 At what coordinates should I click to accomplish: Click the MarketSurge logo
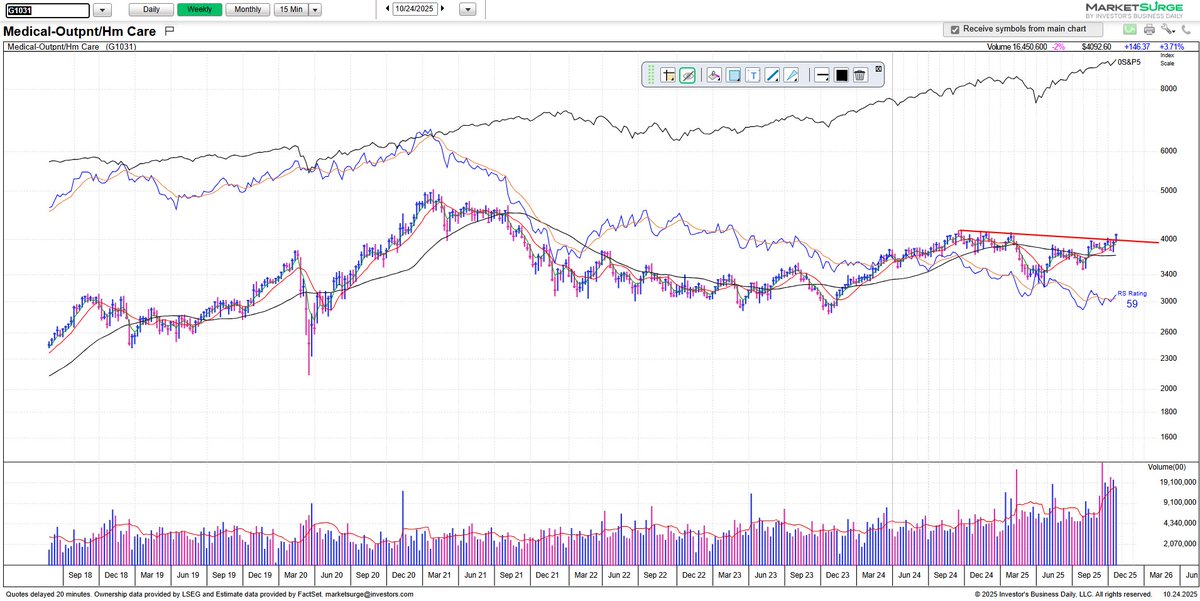1134,11
